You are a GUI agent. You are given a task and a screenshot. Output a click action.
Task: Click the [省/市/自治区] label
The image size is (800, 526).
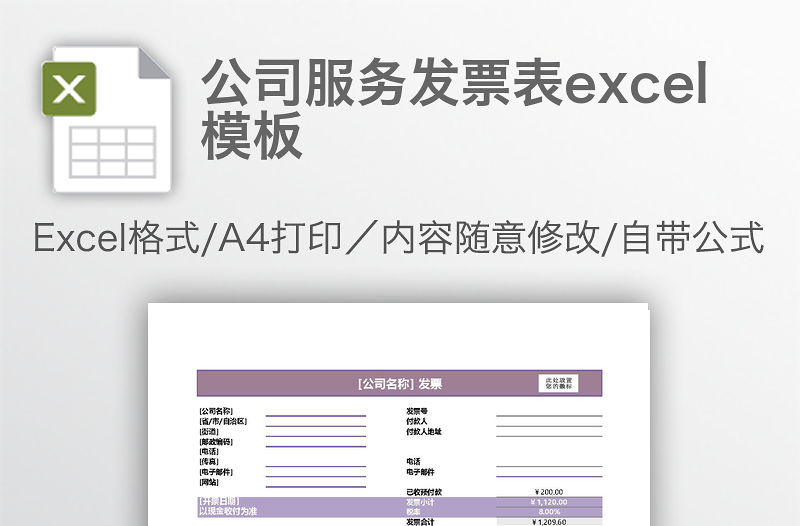point(223,421)
